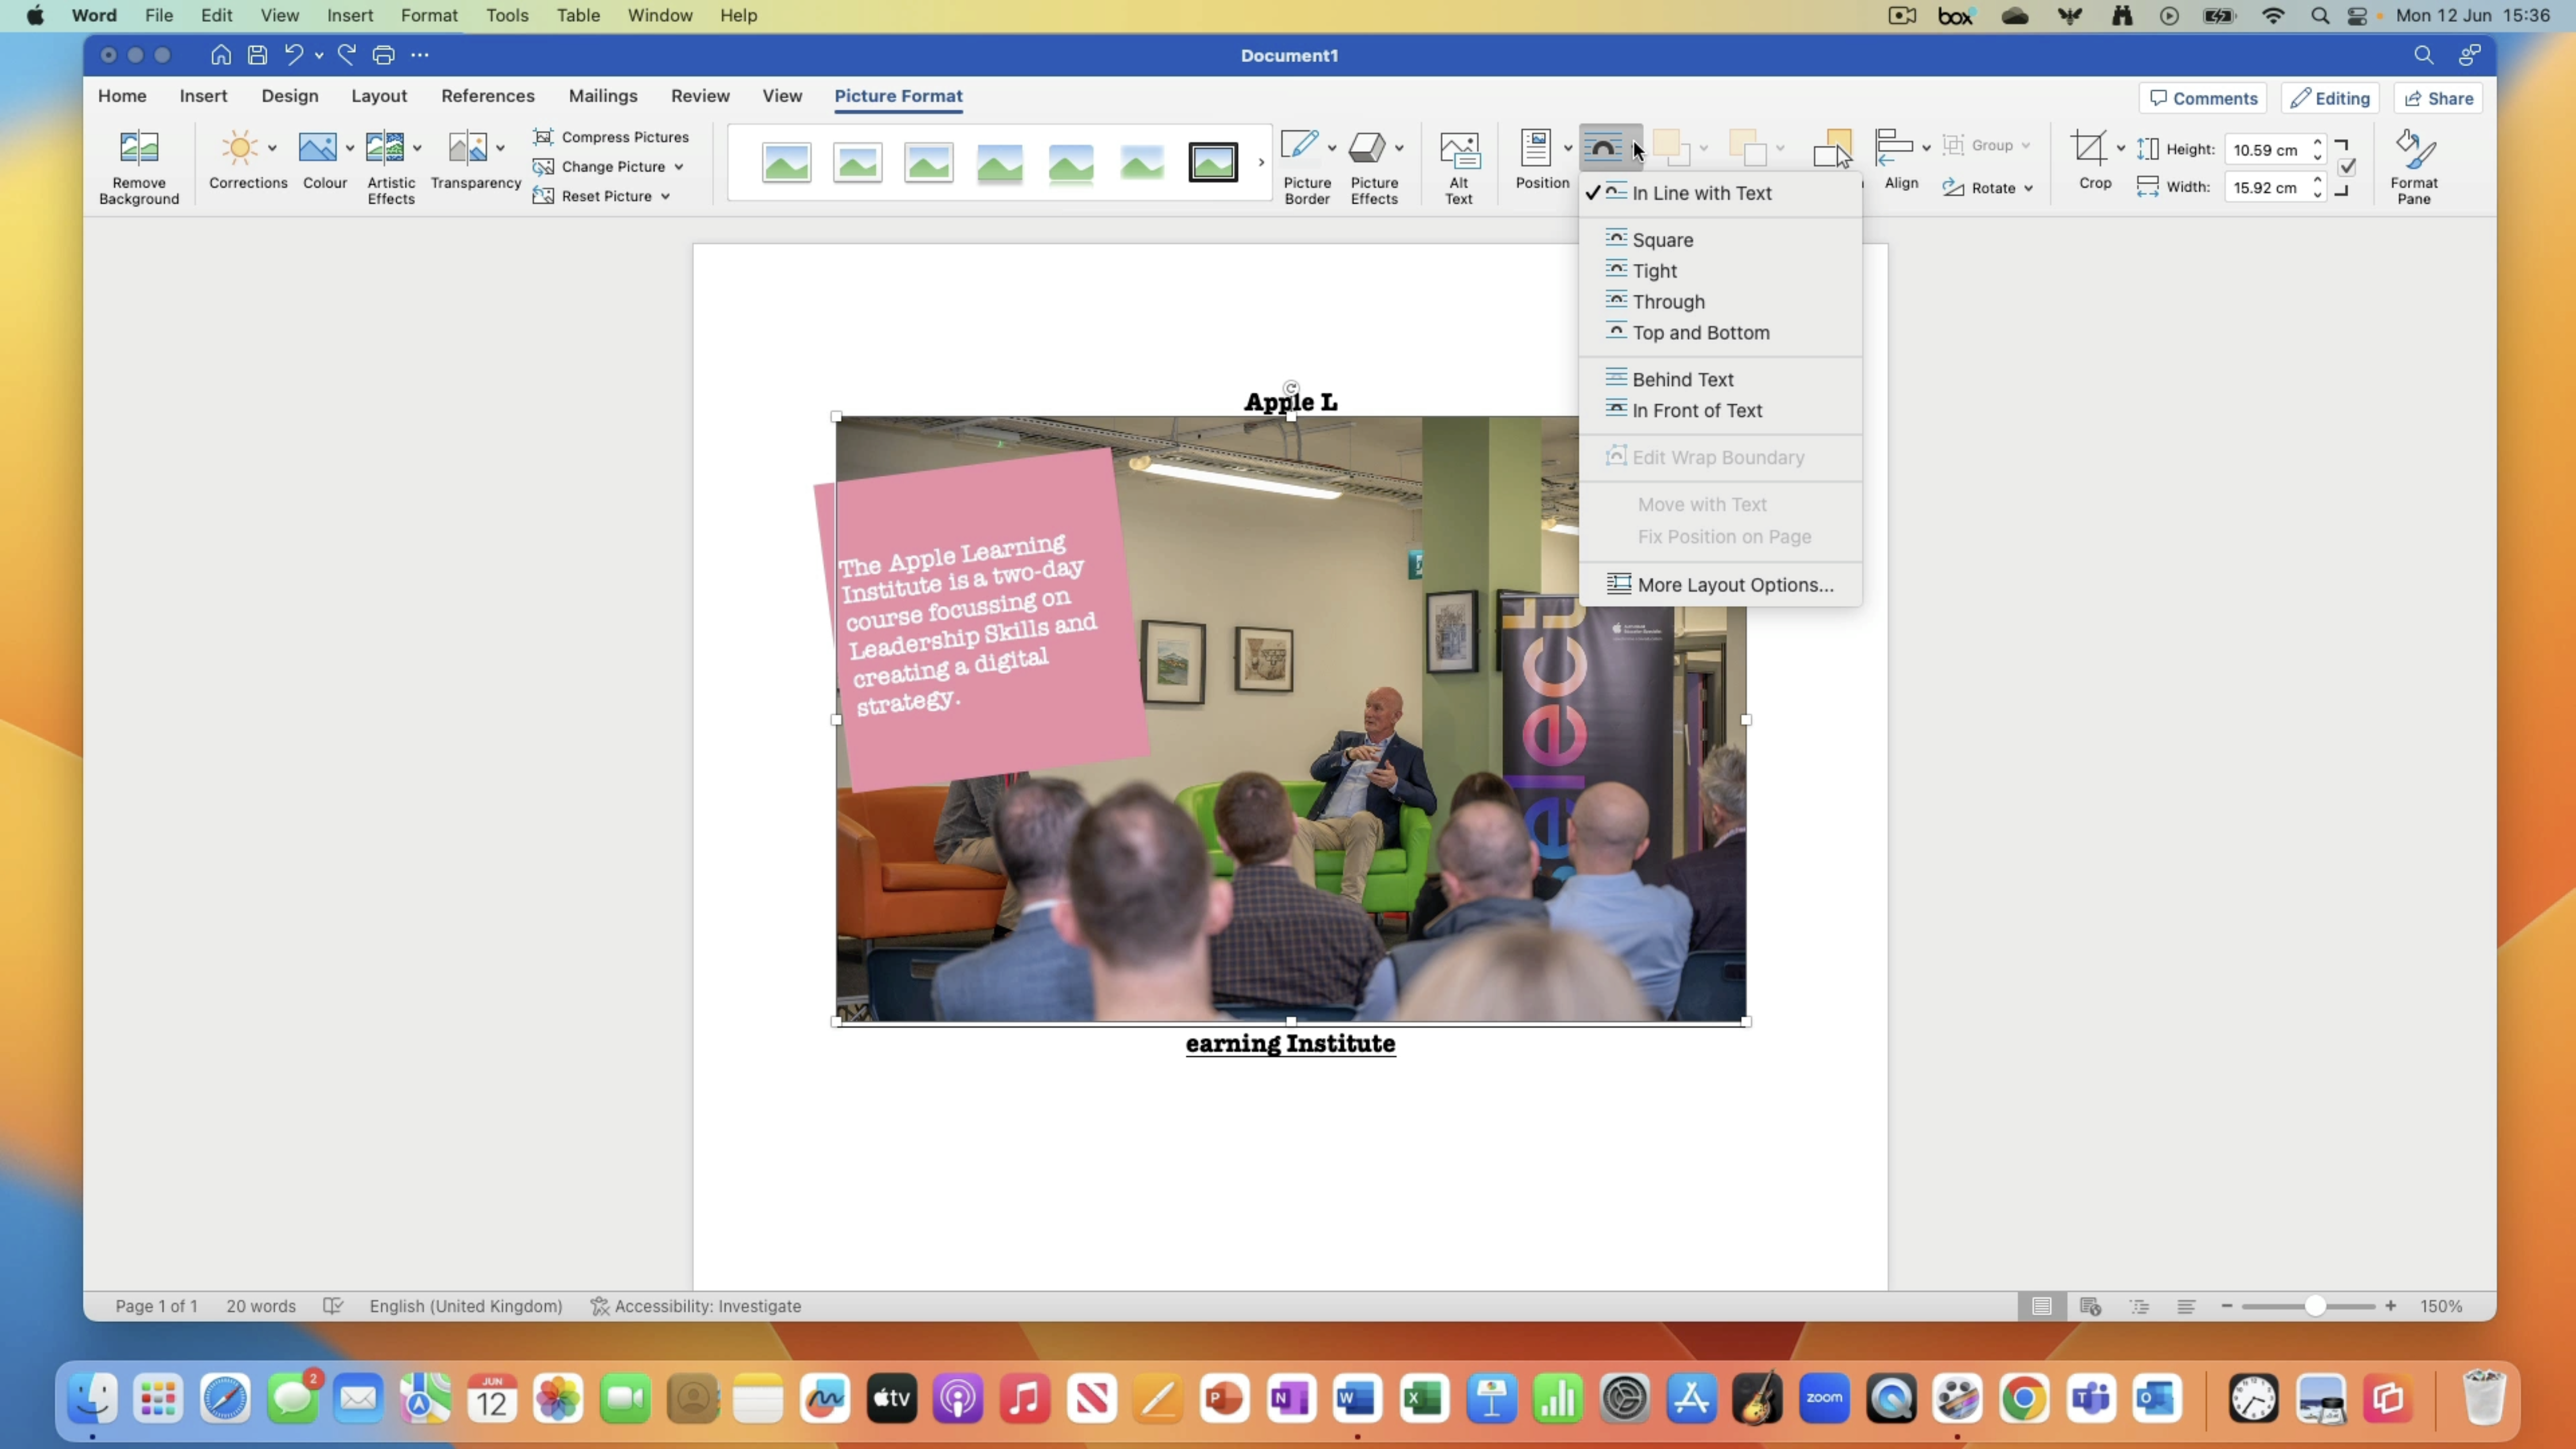This screenshot has width=2576, height=1449.
Task: Click the Home icon in title bar
Action: coord(221,55)
